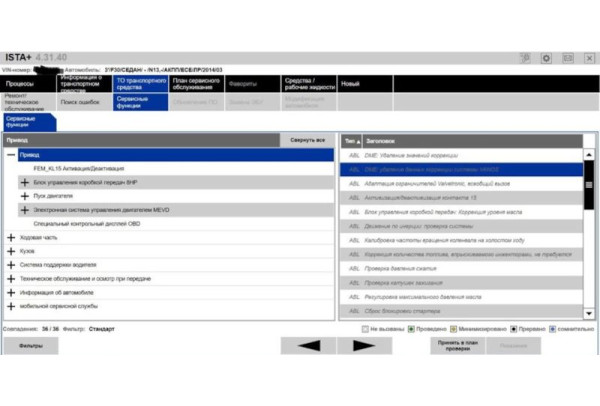
Task: Click the Свернуть все button
Action: [x=306, y=141]
